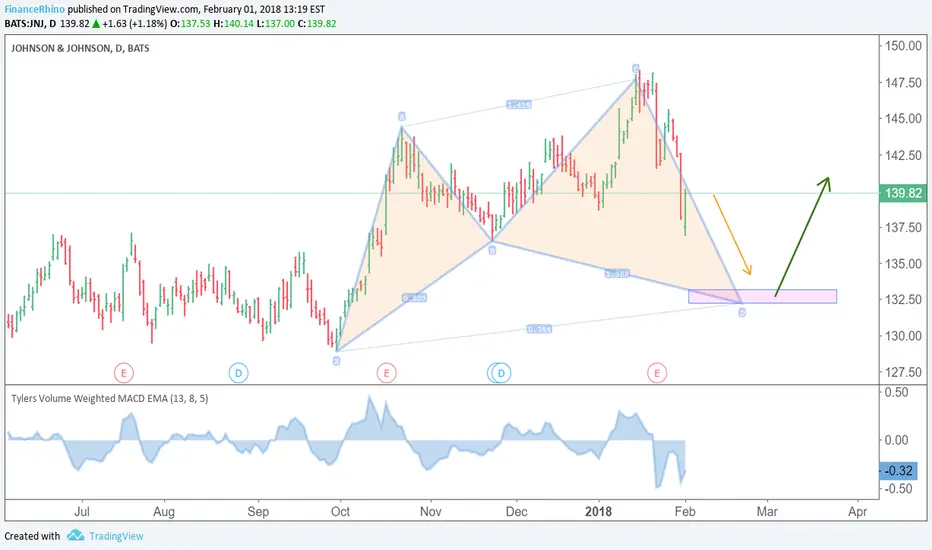Click the 0.00 indicator axis label
This screenshot has height=550, width=932.
coord(897,440)
